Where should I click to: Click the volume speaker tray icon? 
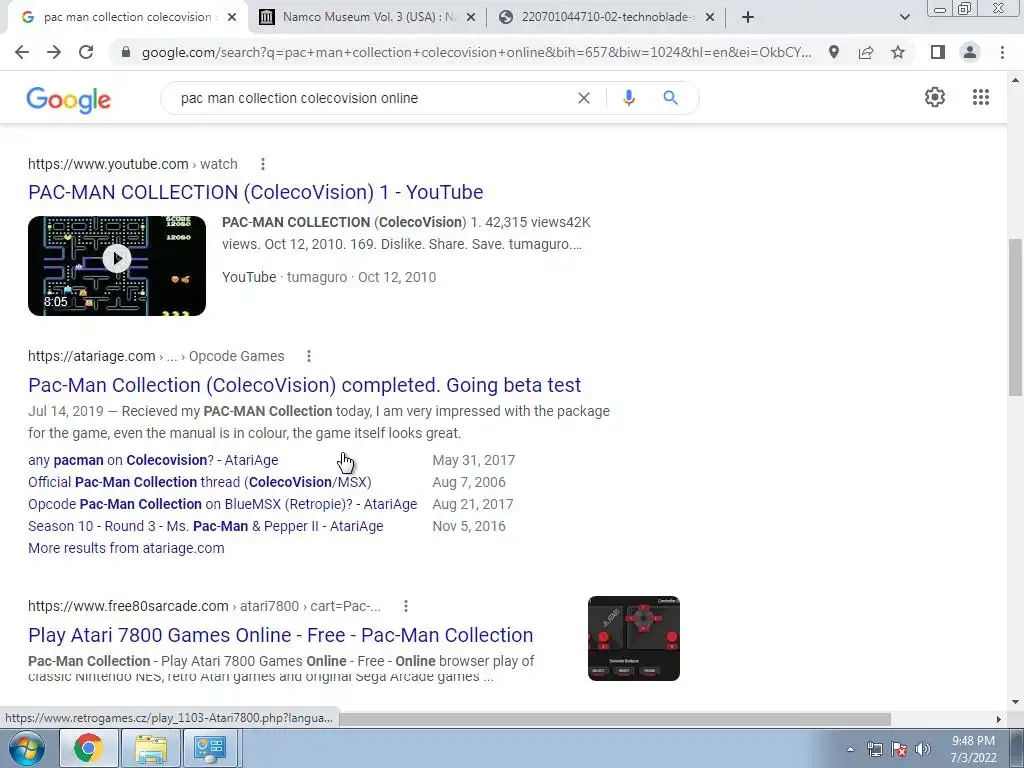click(923, 749)
